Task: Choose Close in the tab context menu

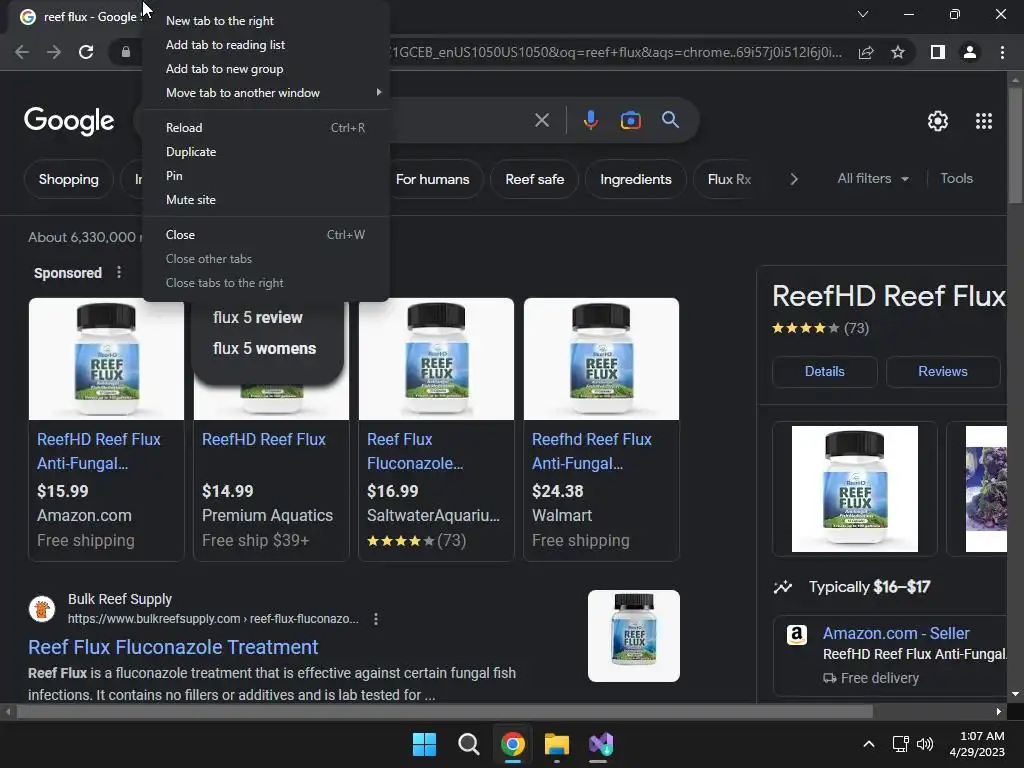Action: pyautogui.click(x=266, y=235)
